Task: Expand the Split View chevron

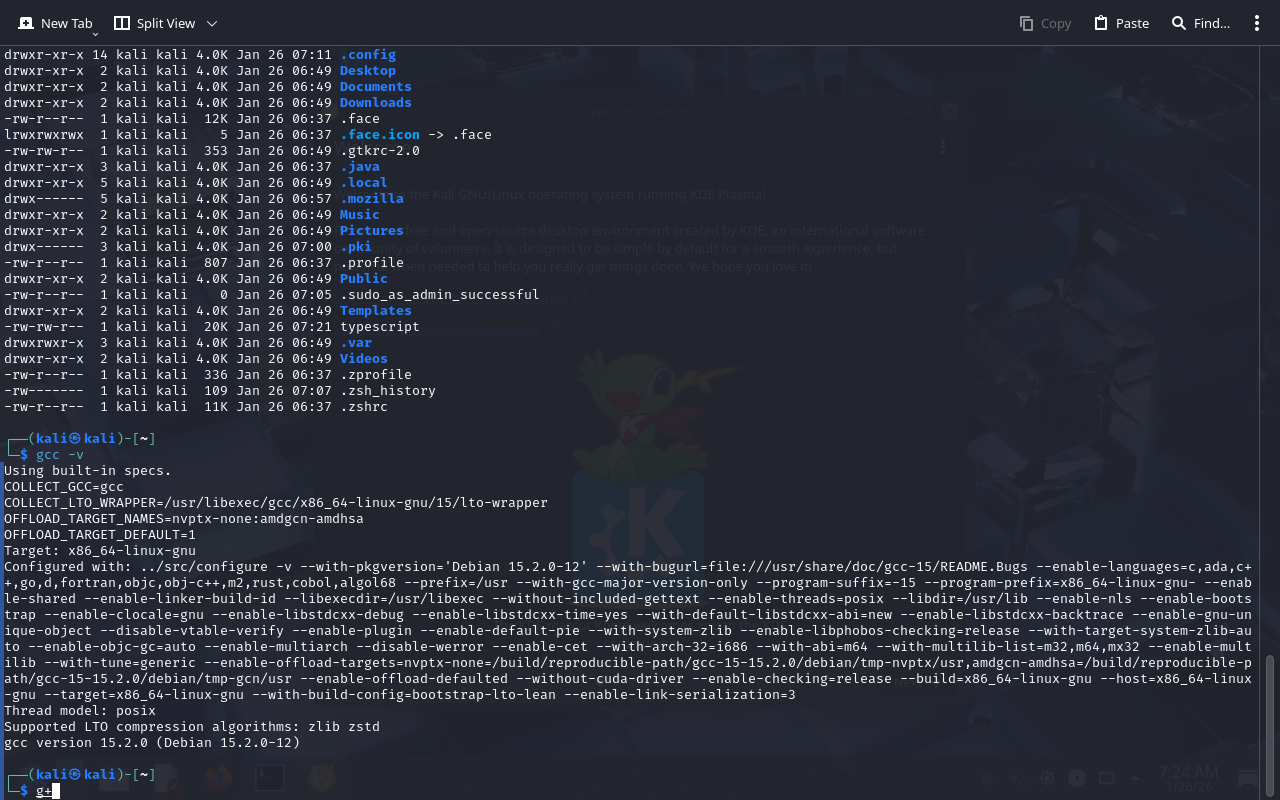Action: pos(212,23)
